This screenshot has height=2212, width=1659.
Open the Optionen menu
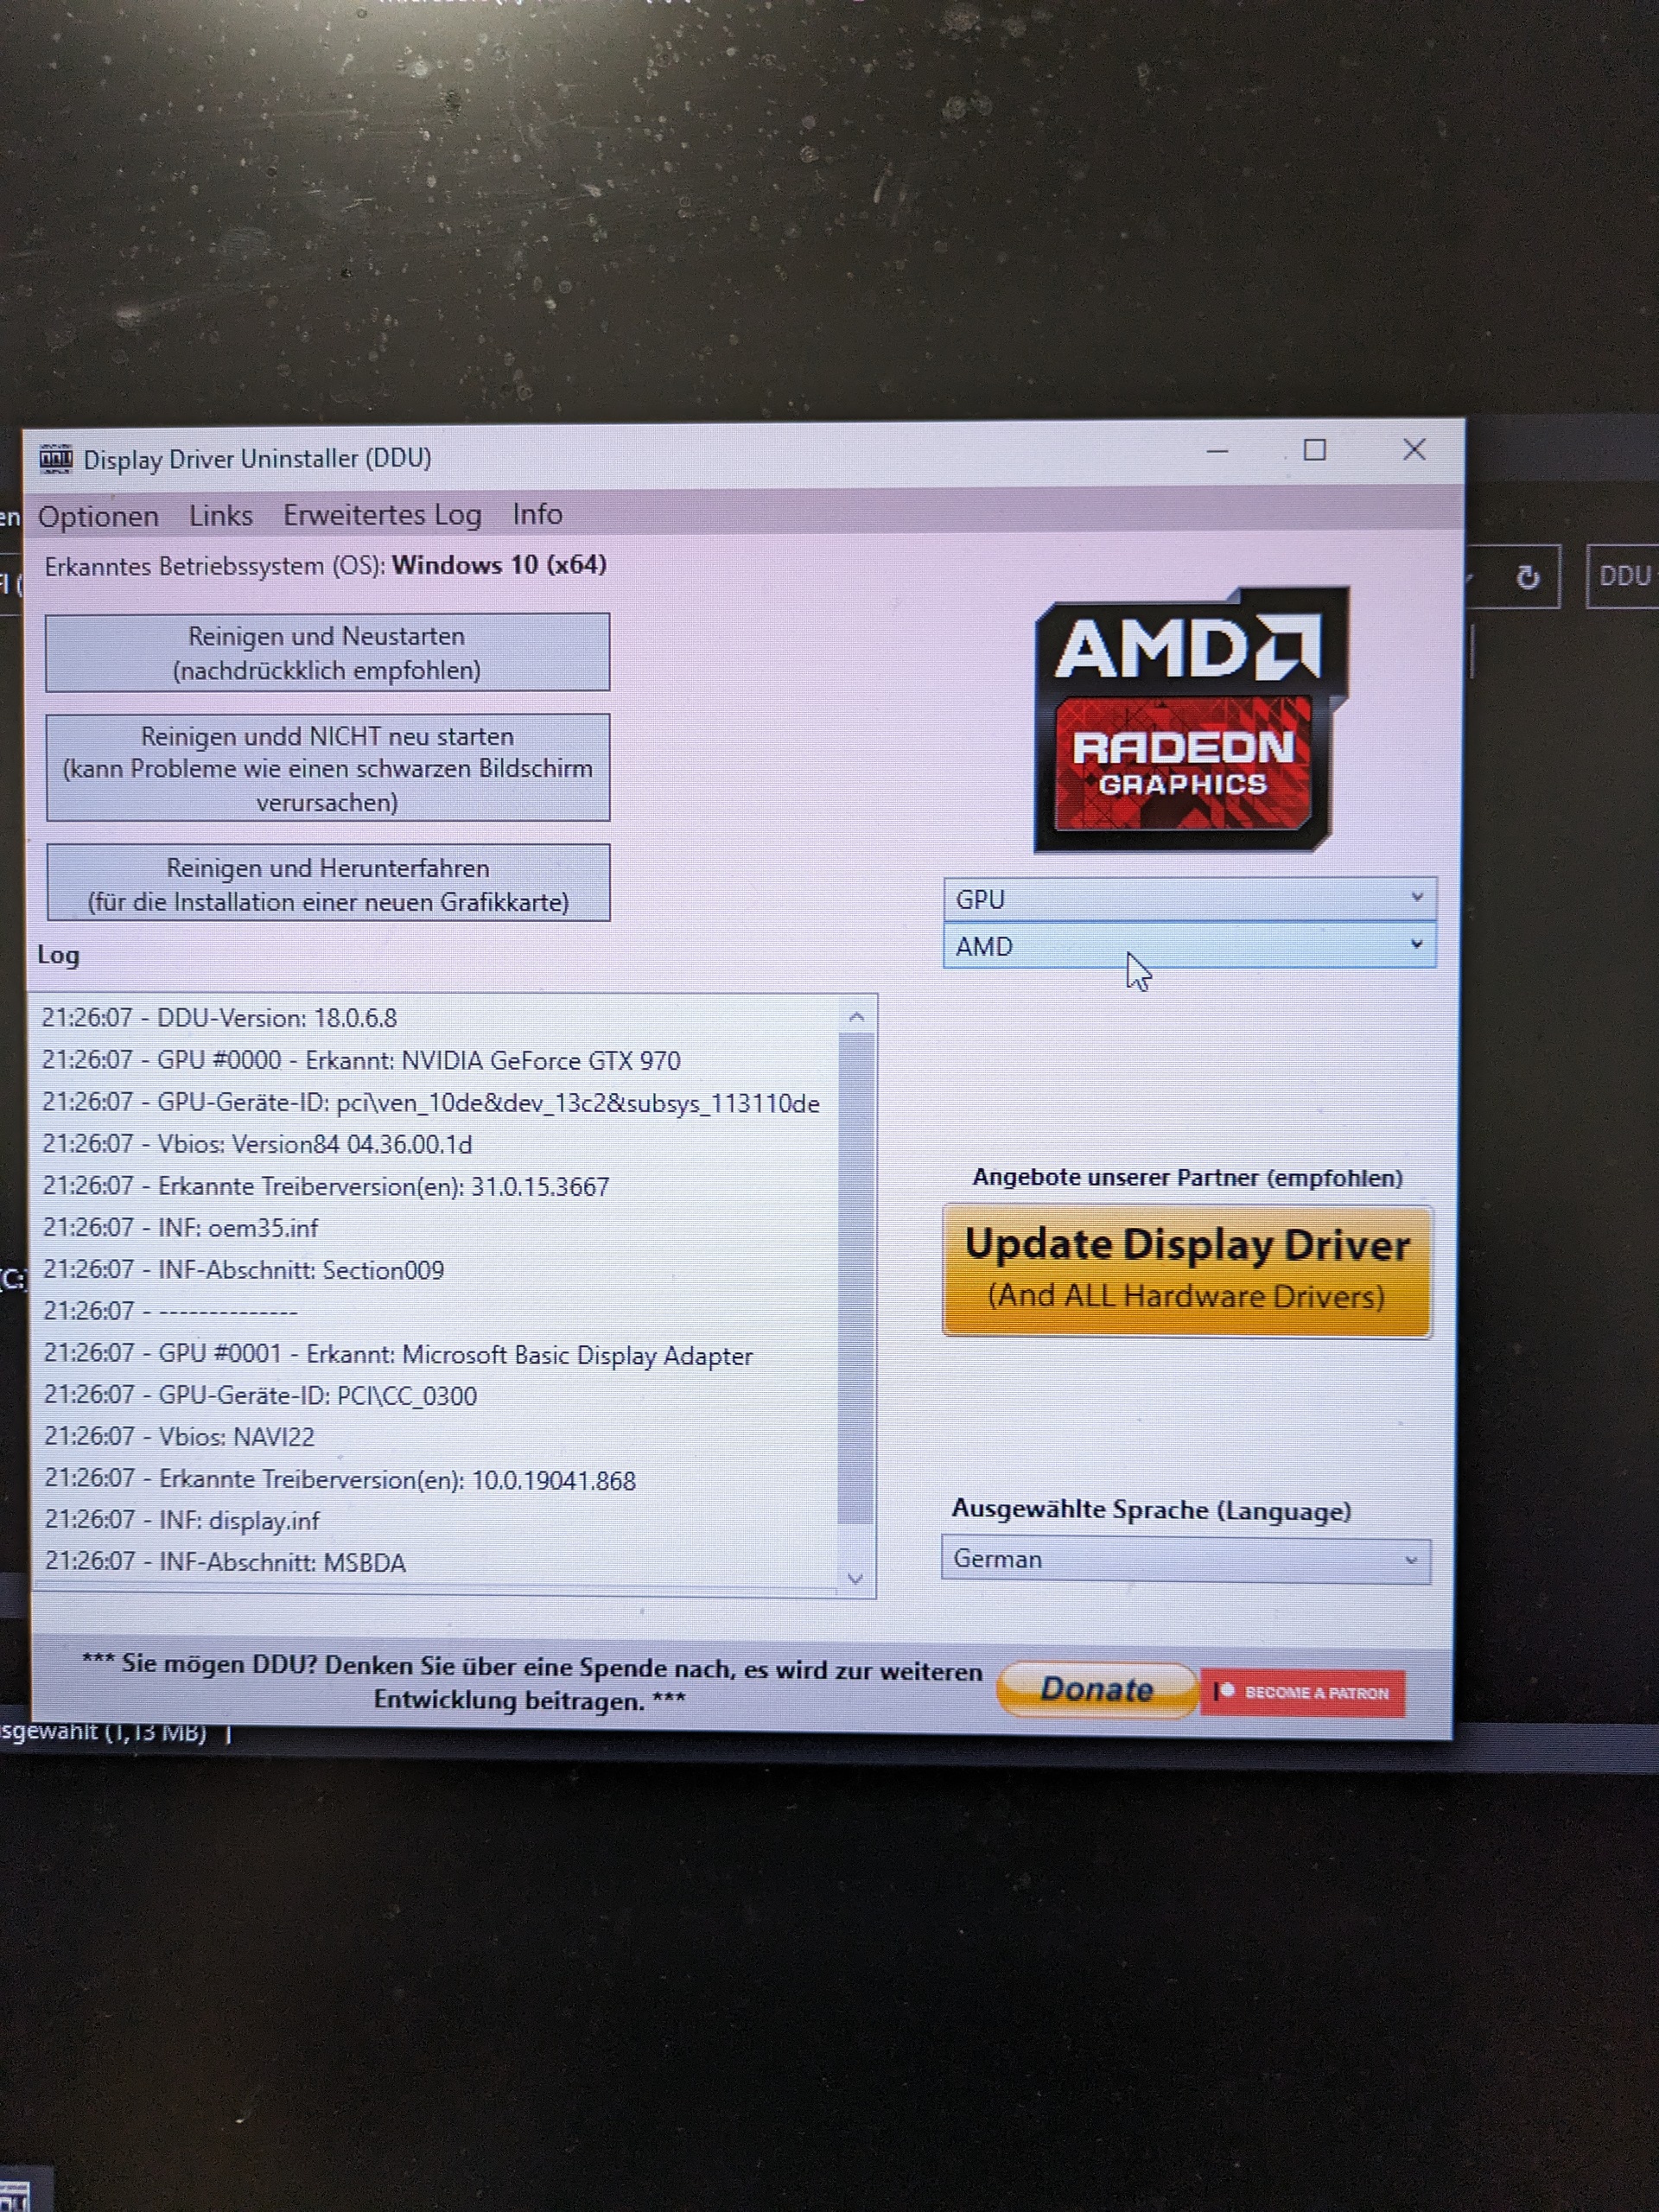point(98,517)
